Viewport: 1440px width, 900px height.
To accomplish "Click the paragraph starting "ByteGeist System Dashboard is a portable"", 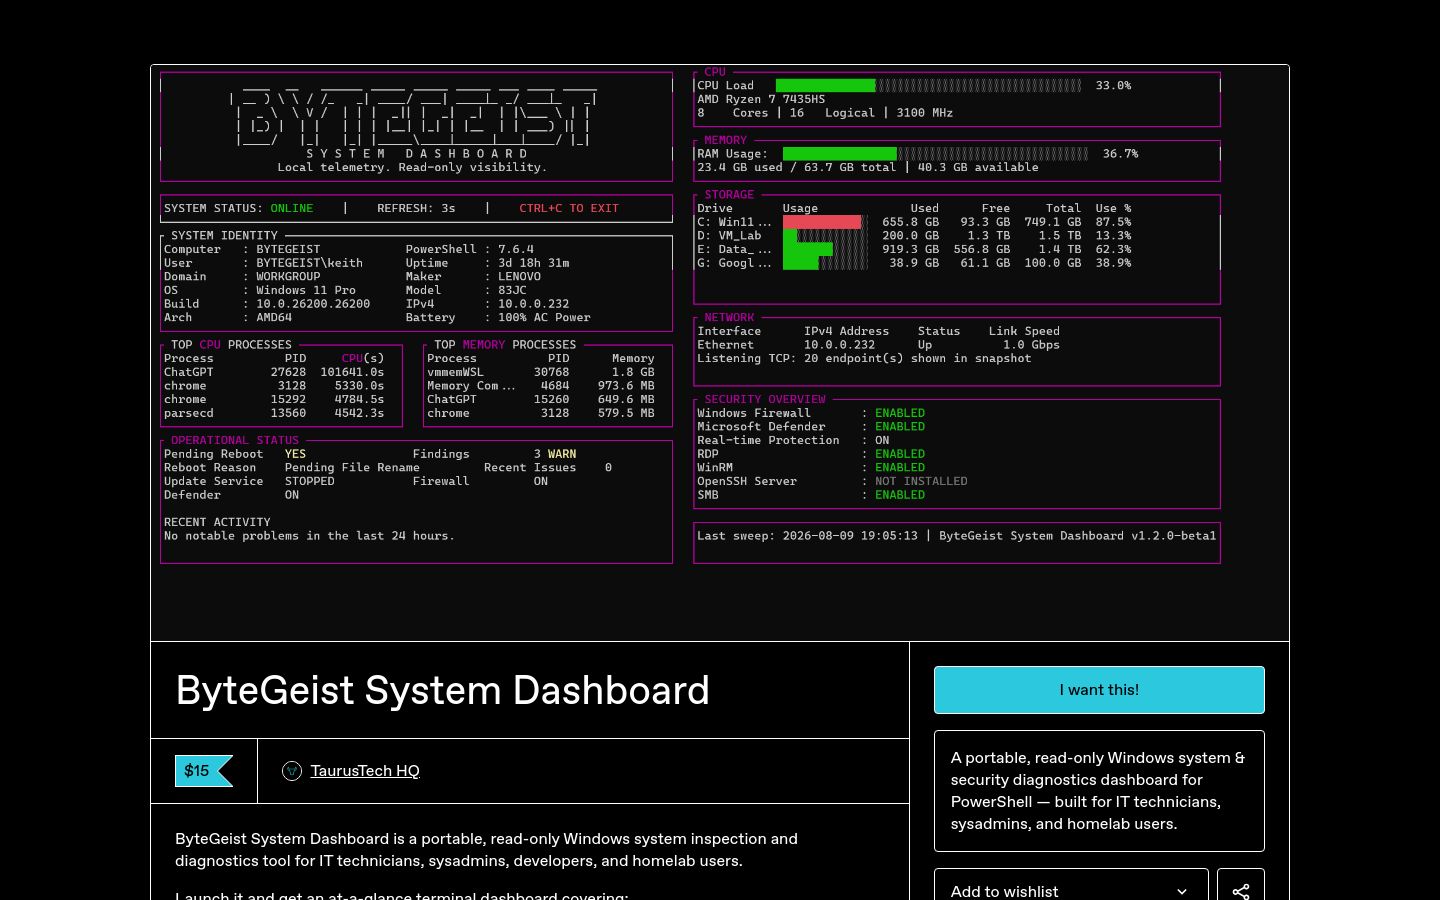I will point(487,850).
